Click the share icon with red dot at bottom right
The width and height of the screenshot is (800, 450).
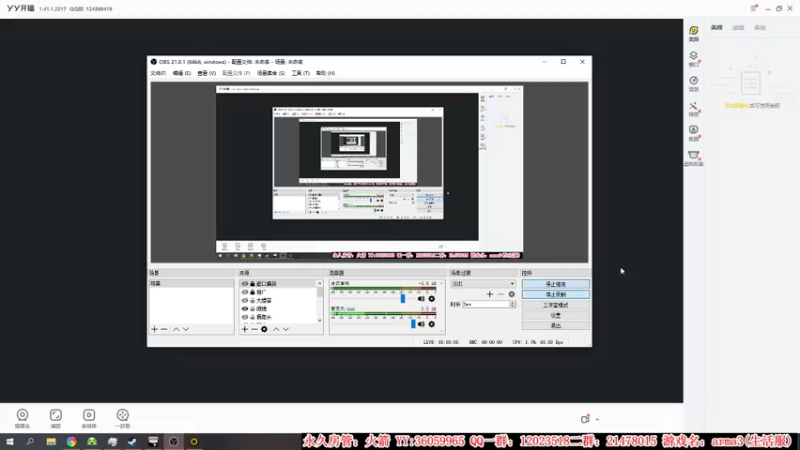coord(585,419)
